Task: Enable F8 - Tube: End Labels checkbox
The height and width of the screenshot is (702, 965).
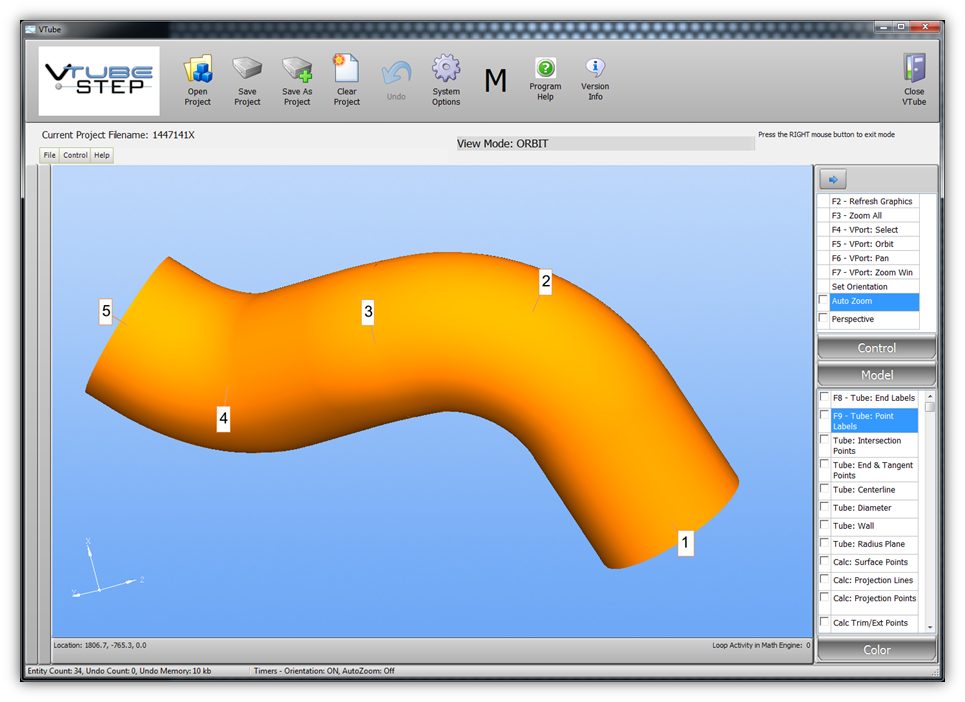Action: 824,398
